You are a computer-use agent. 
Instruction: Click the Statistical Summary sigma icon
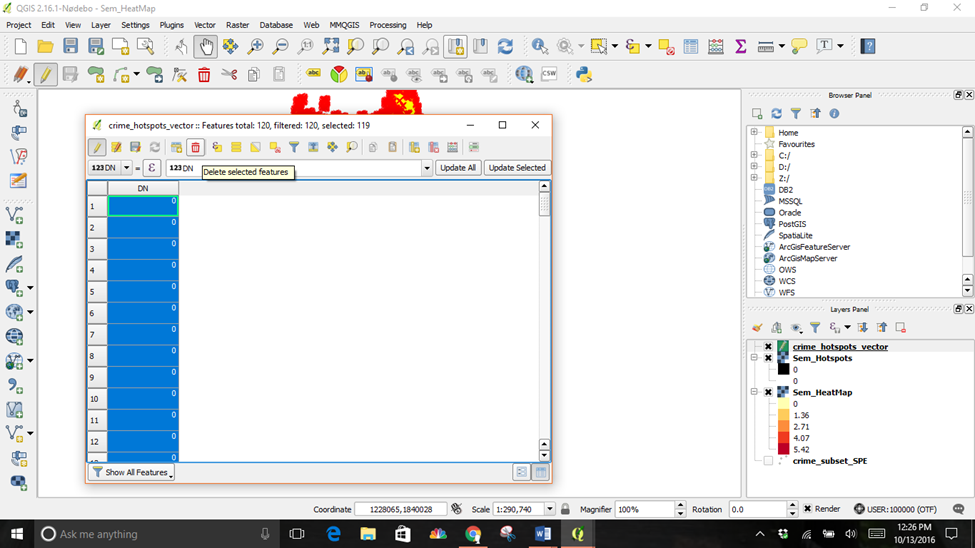[741, 46]
